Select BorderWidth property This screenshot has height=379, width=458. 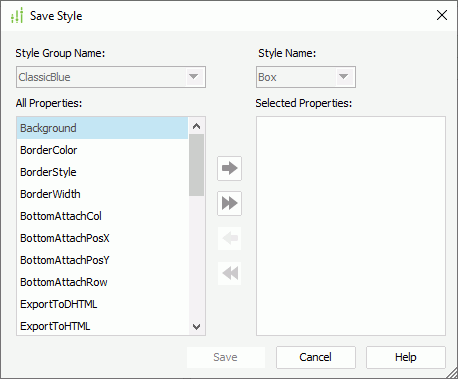click(x=102, y=194)
